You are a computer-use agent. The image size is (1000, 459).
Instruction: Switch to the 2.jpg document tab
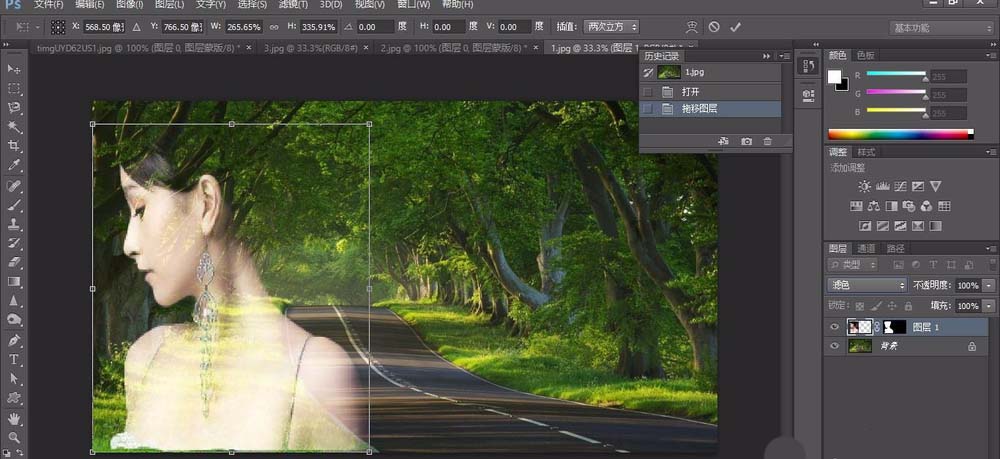tap(459, 48)
